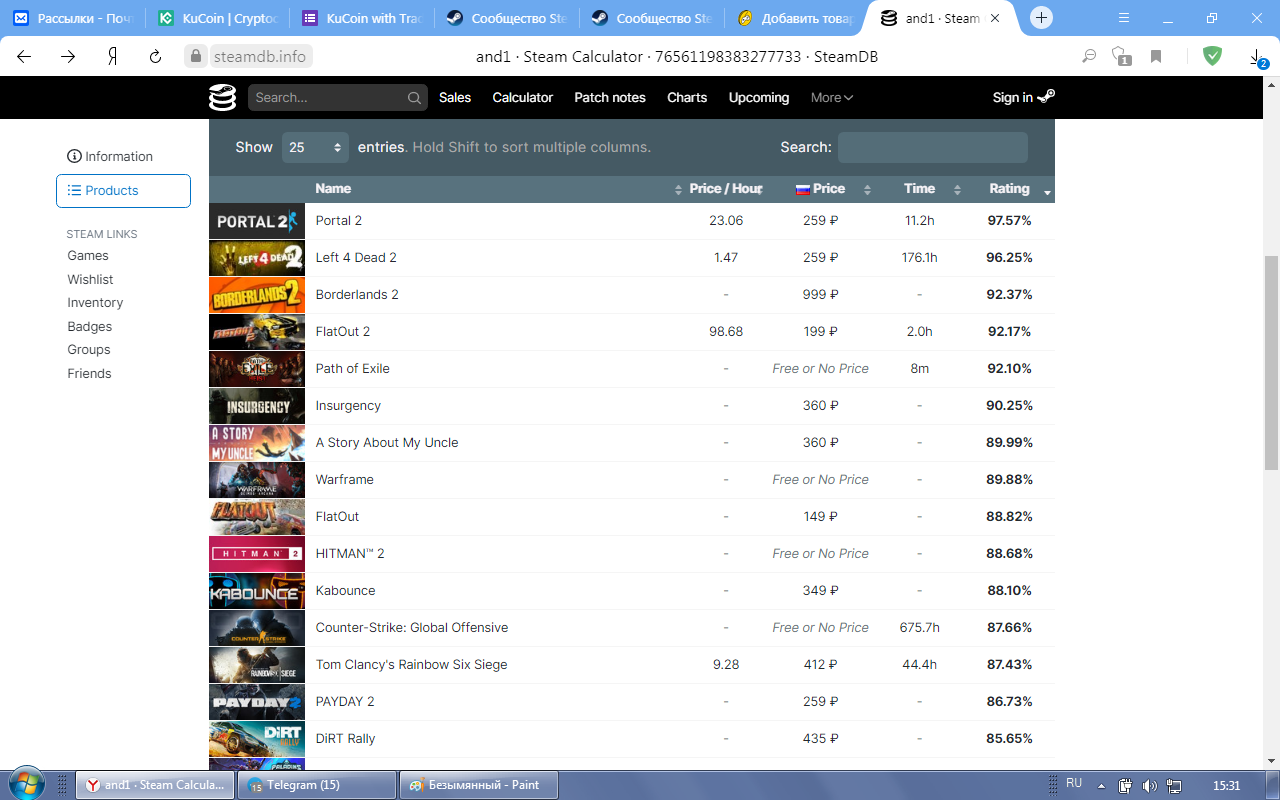
Task: Open Tom Clancy's Rainbow Six Siege link
Action: click(x=411, y=665)
